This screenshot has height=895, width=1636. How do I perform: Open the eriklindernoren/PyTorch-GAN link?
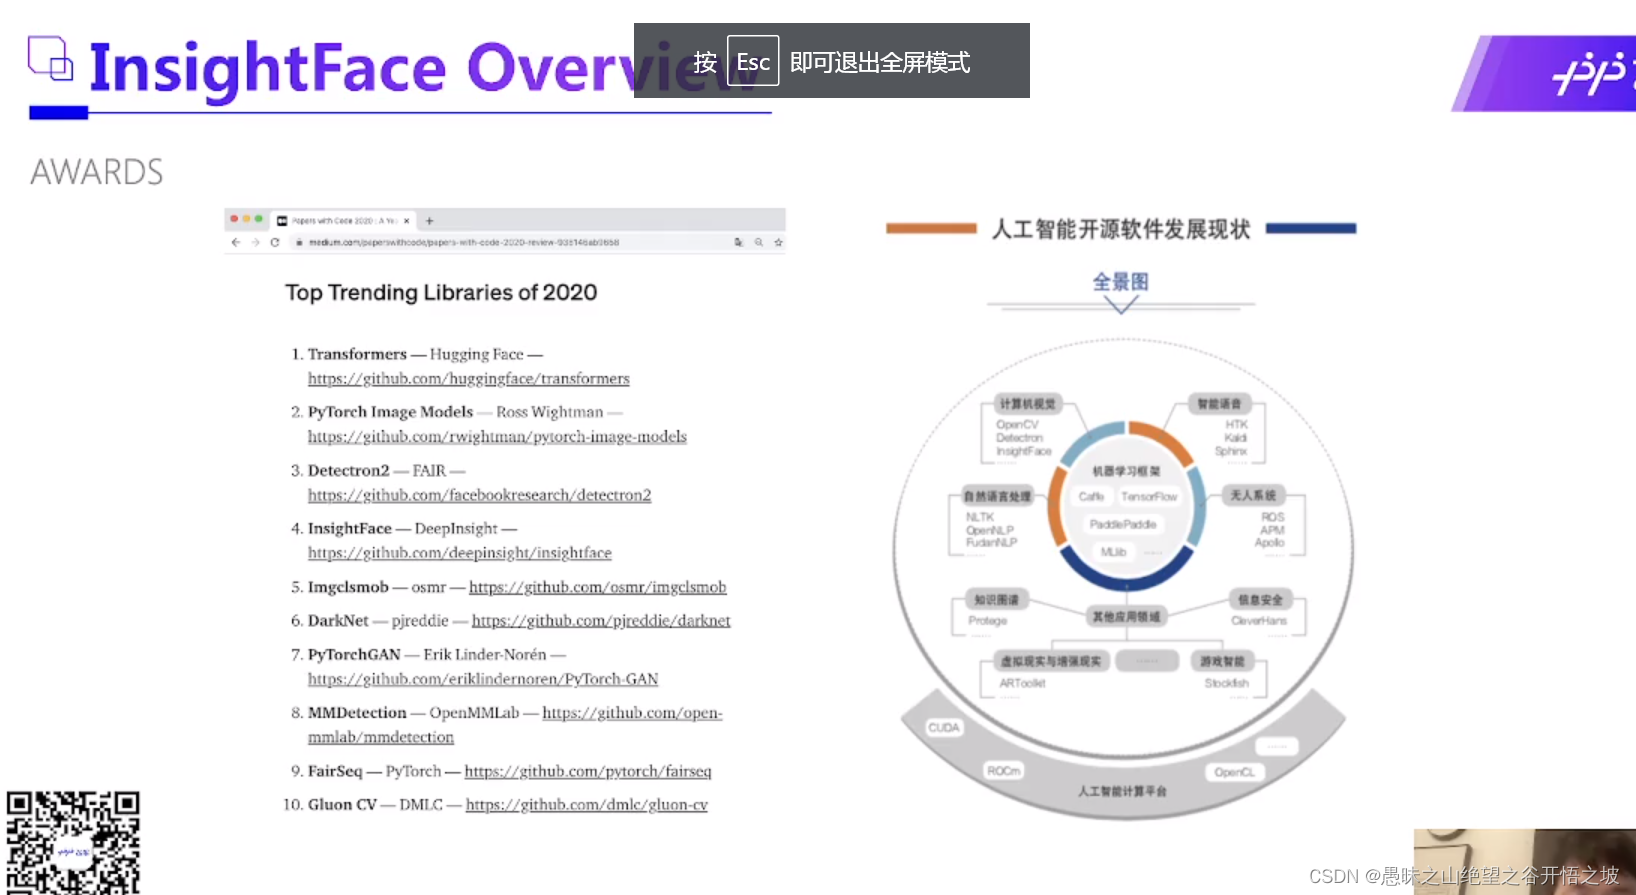[x=483, y=679]
